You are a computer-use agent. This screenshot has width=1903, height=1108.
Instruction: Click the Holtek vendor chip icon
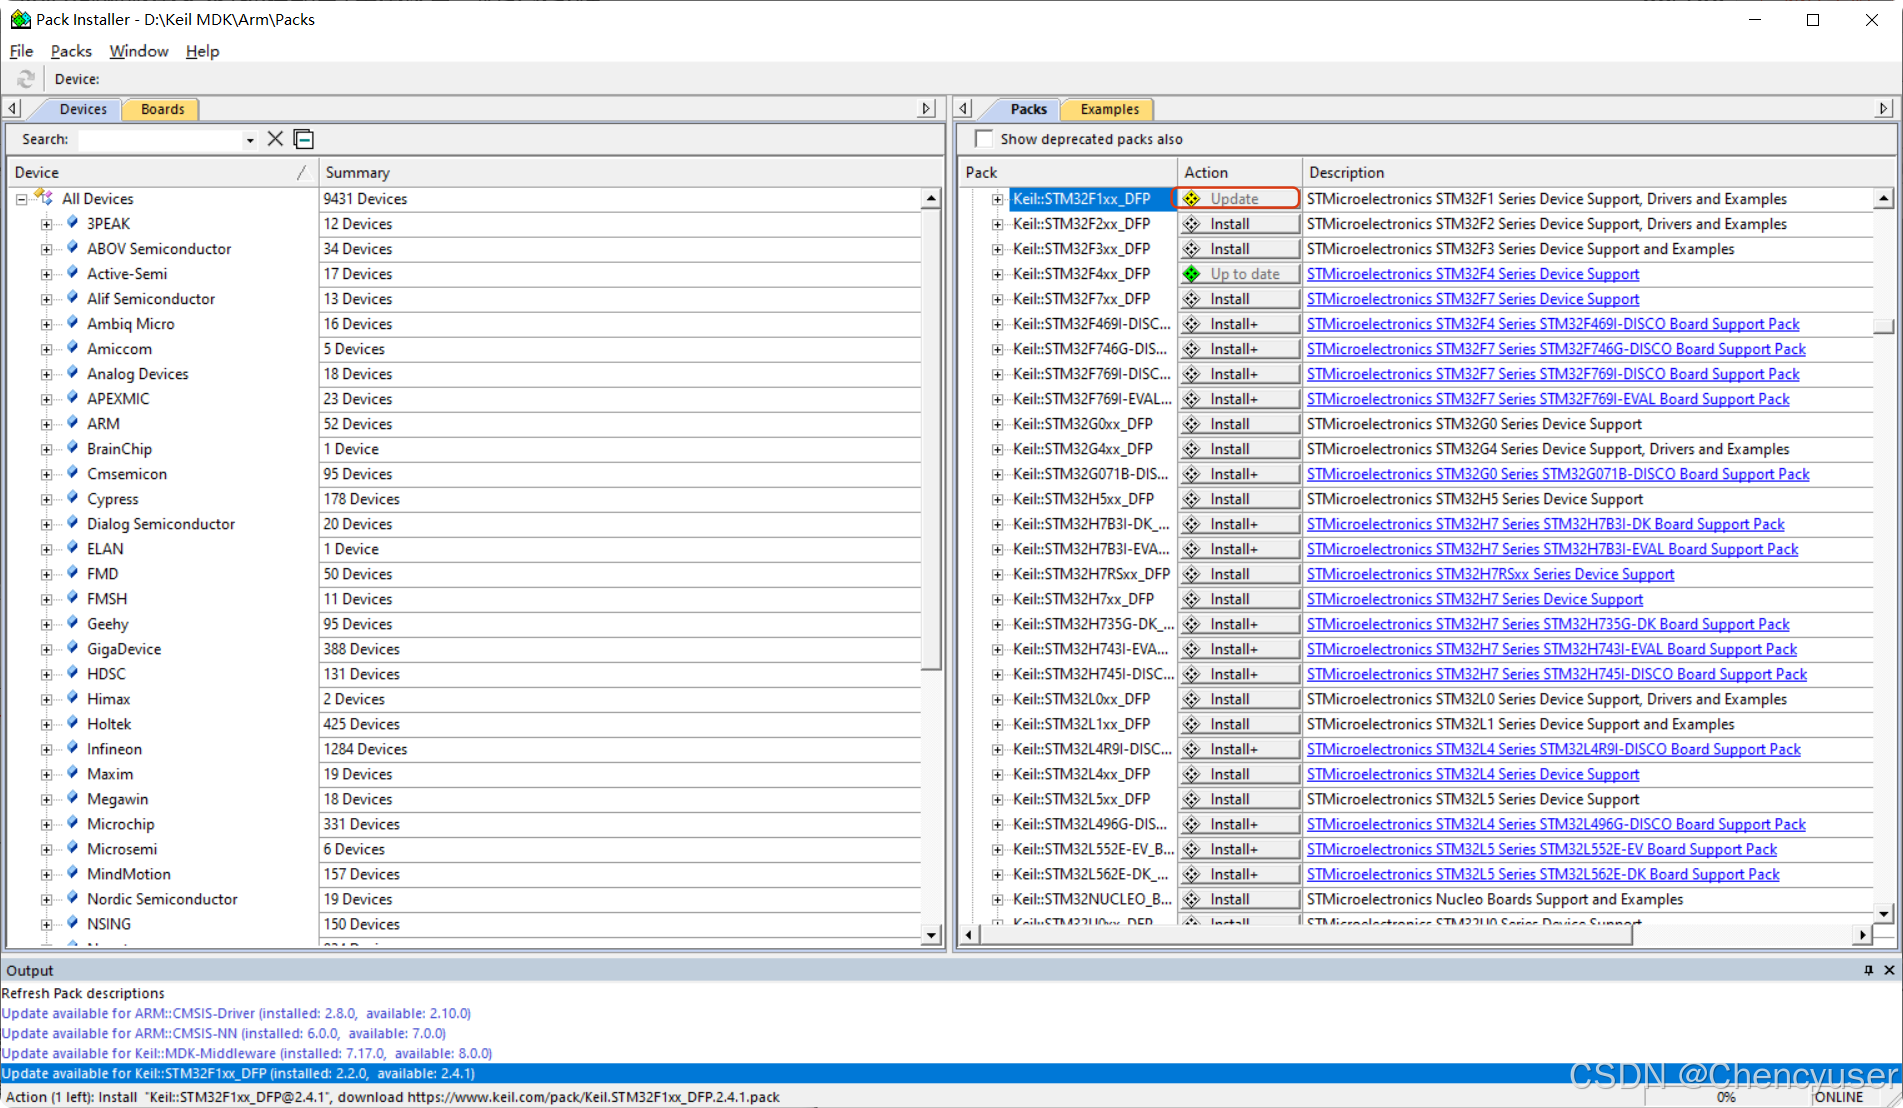click(72, 723)
